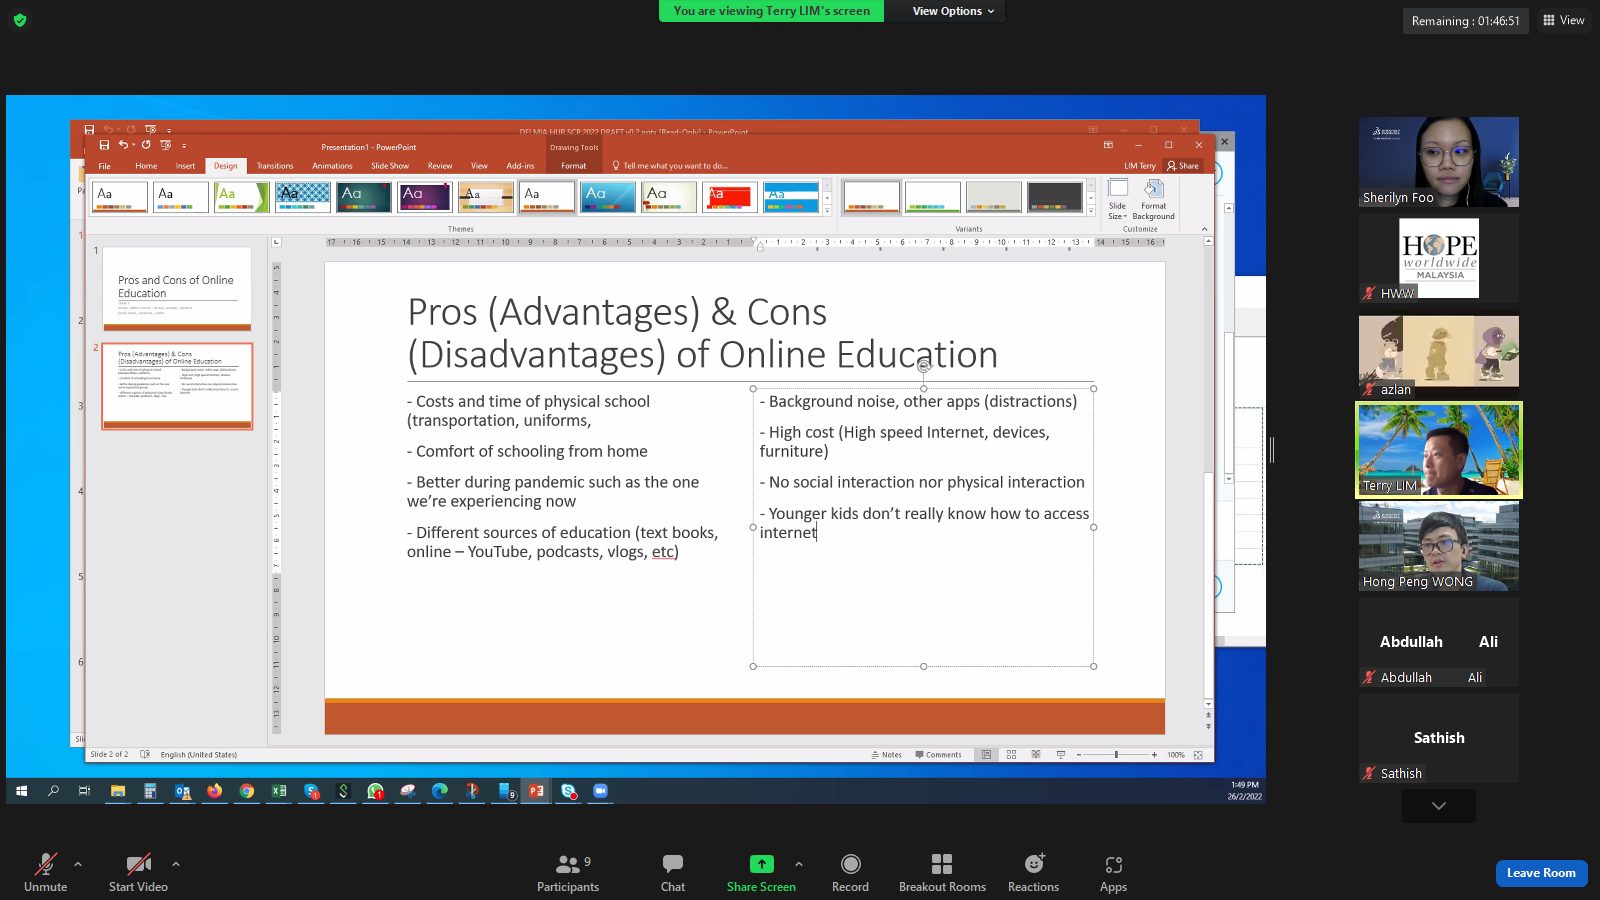Click the share screen options arrow
The image size is (1600, 900).
tap(798, 864)
